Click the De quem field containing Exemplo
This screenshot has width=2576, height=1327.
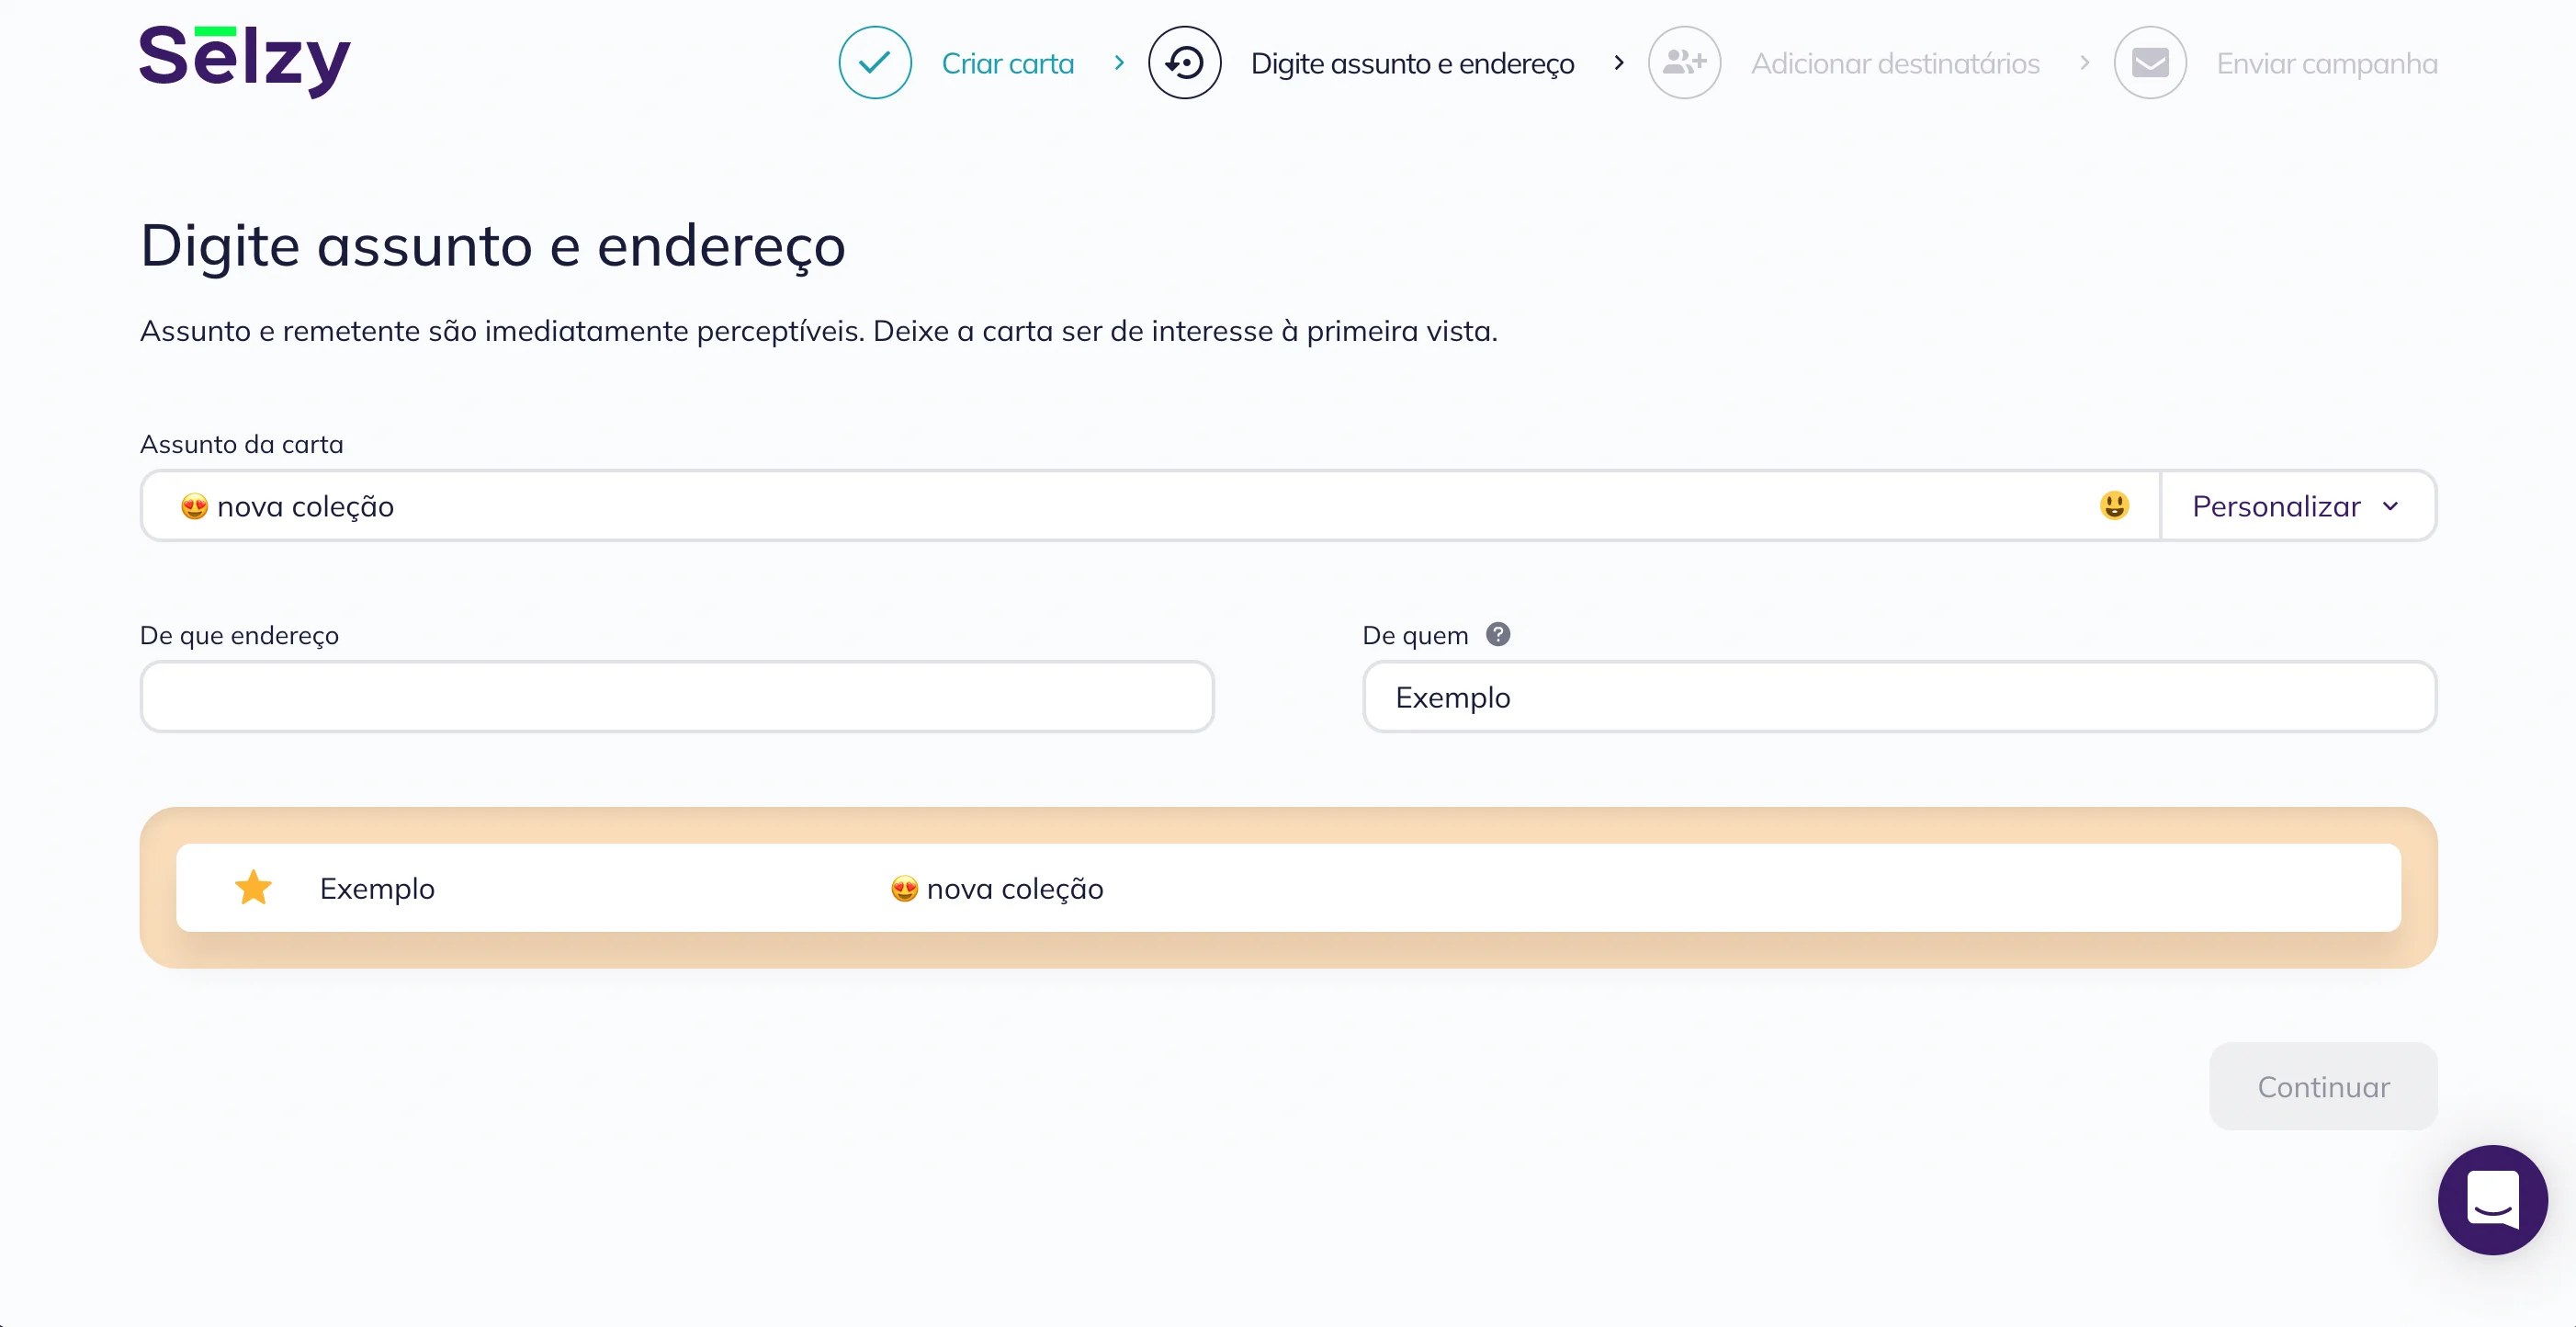click(1899, 697)
